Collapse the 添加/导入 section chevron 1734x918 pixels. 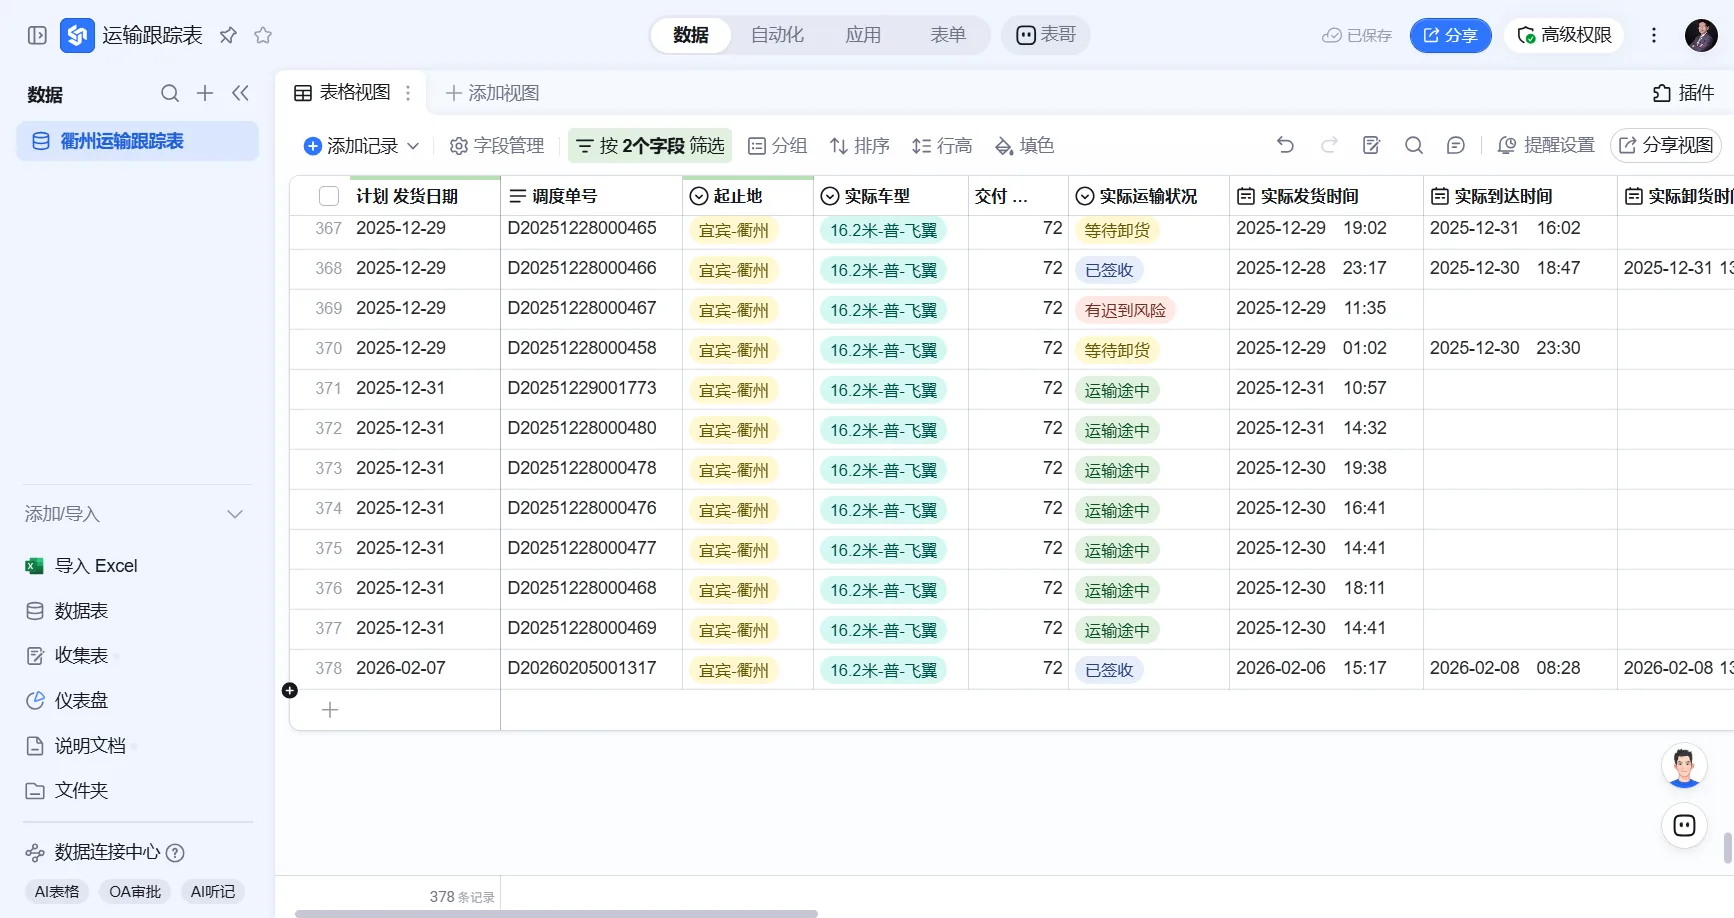tap(235, 514)
